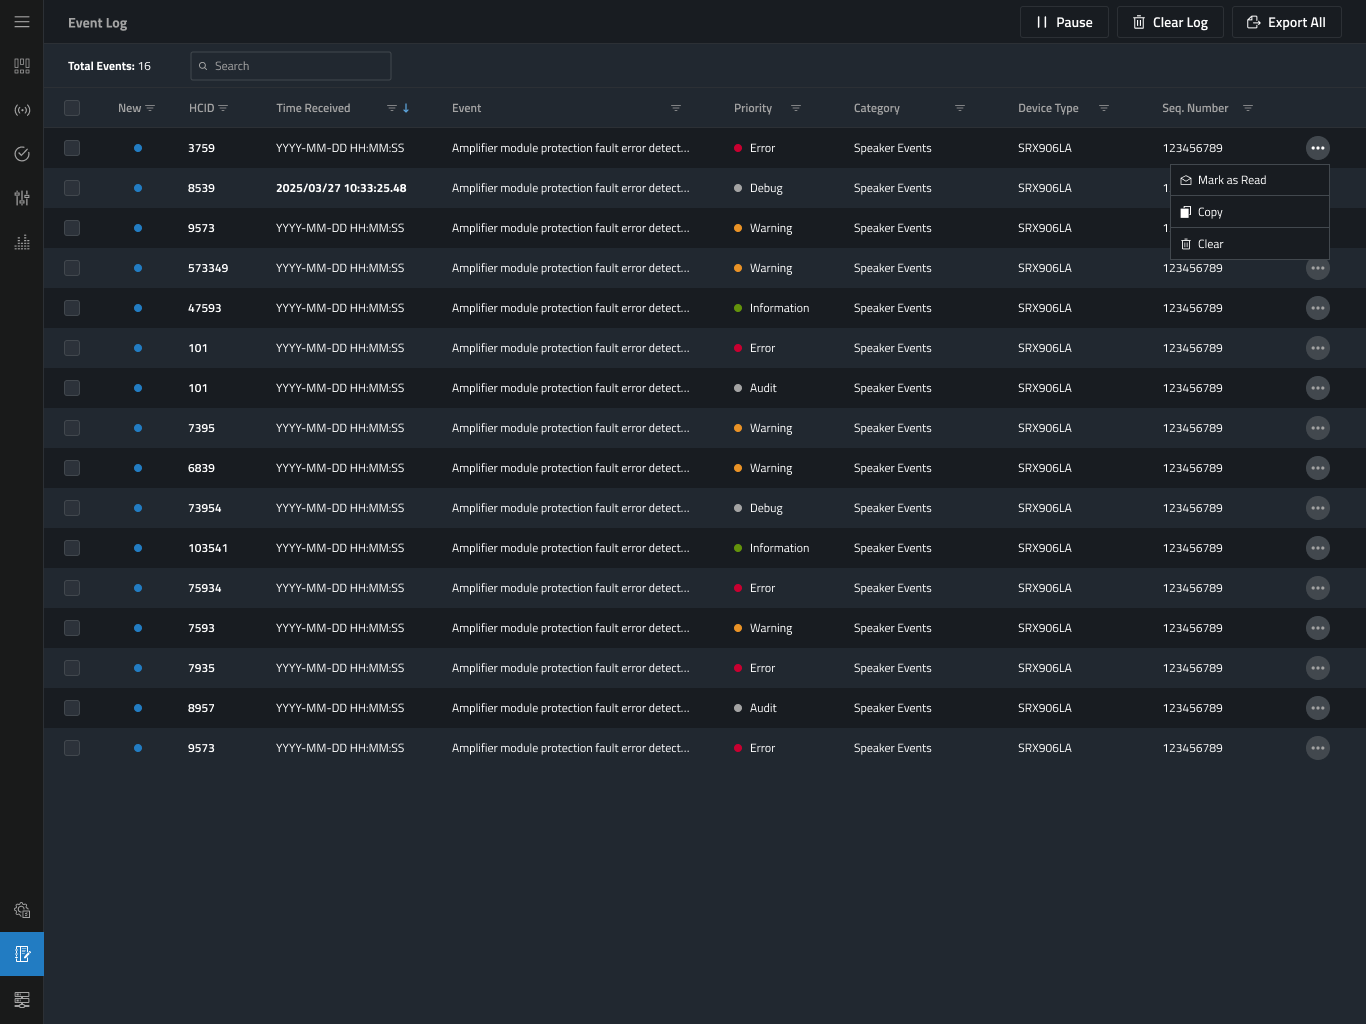The image size is (1366, 1024).
Task: Click the Total Events: 16 label
Action: pyautogui.click(x=109, y=66)
